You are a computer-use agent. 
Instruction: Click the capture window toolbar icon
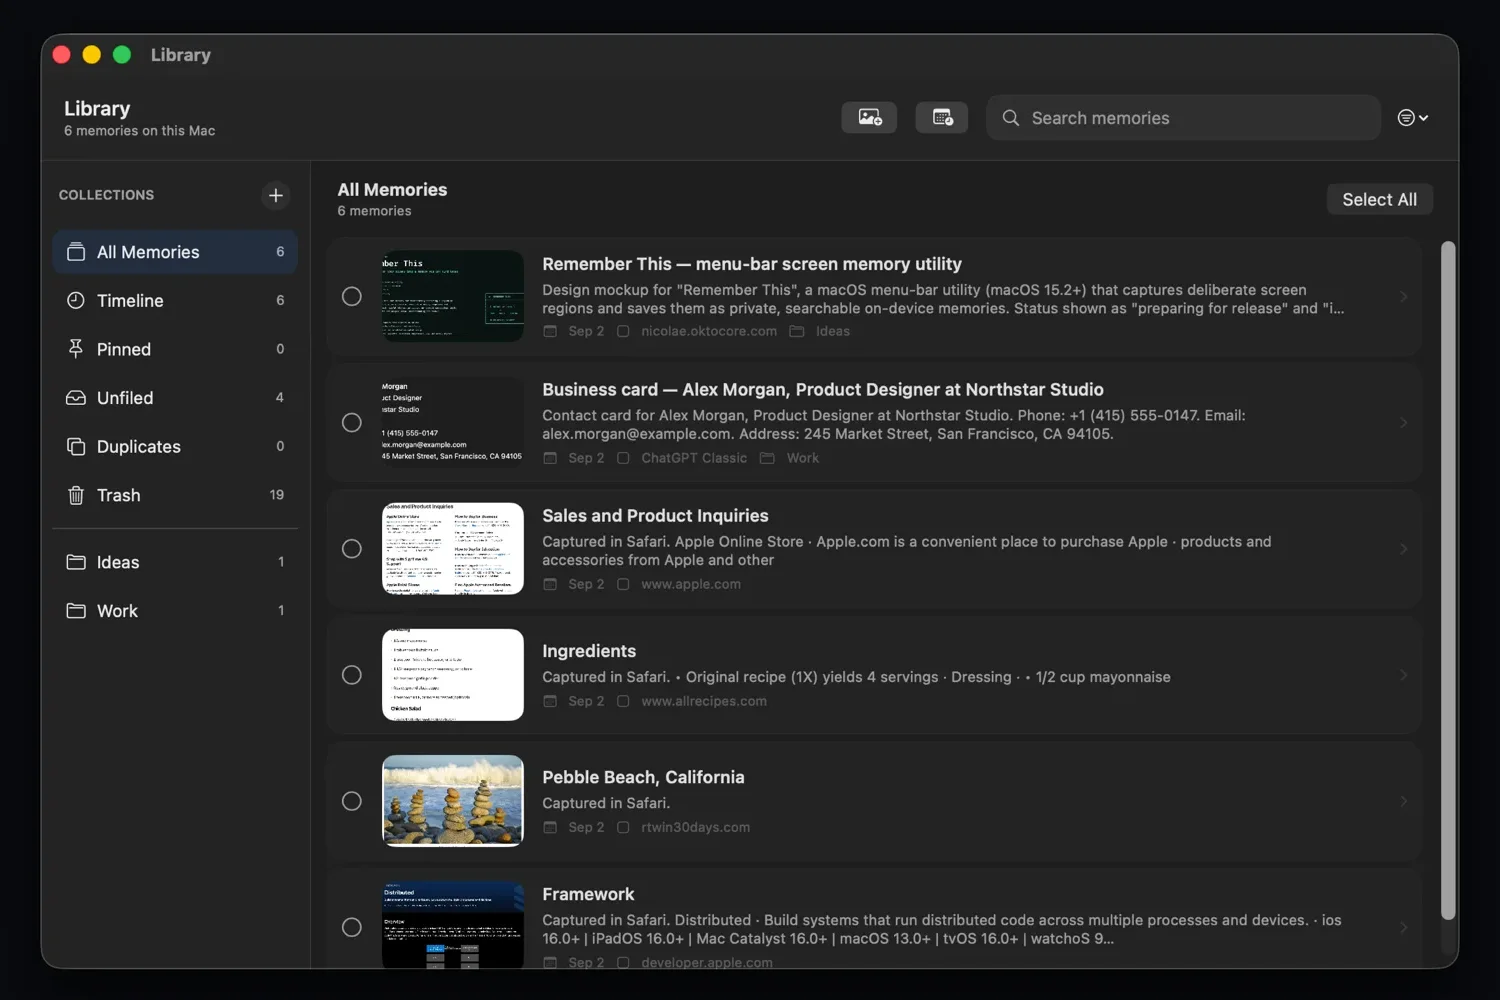(x=942, y=118)
